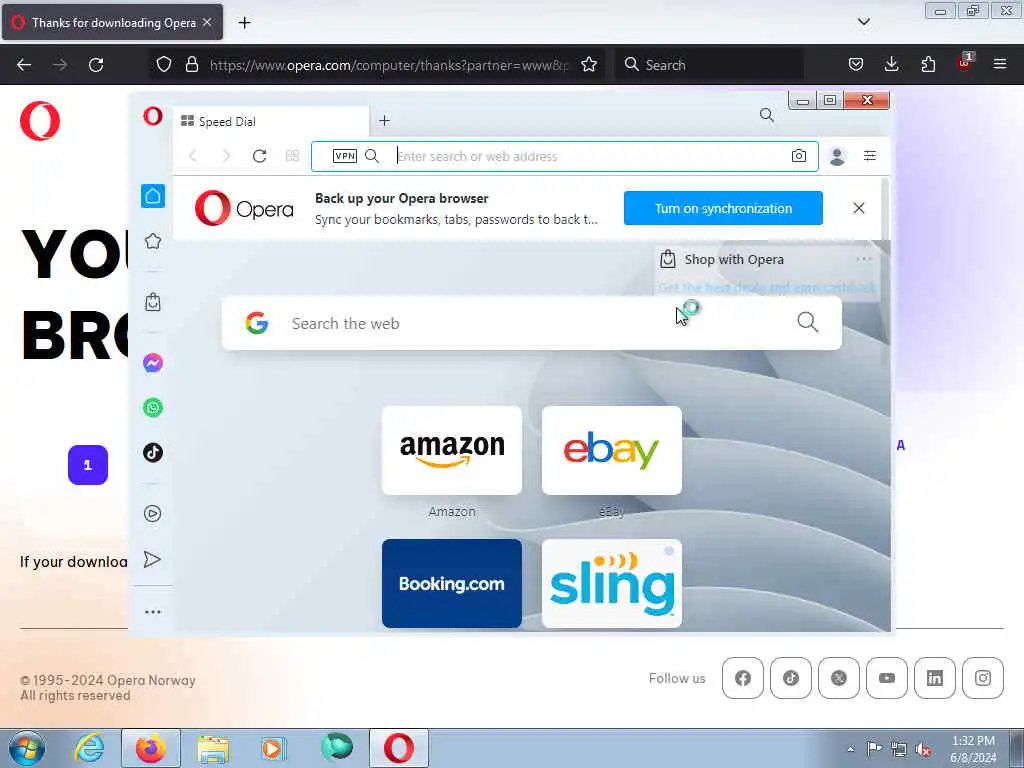Bookmark this page with Firefox star
This screenshot has height=768, width=1024.
pos(588,64)
